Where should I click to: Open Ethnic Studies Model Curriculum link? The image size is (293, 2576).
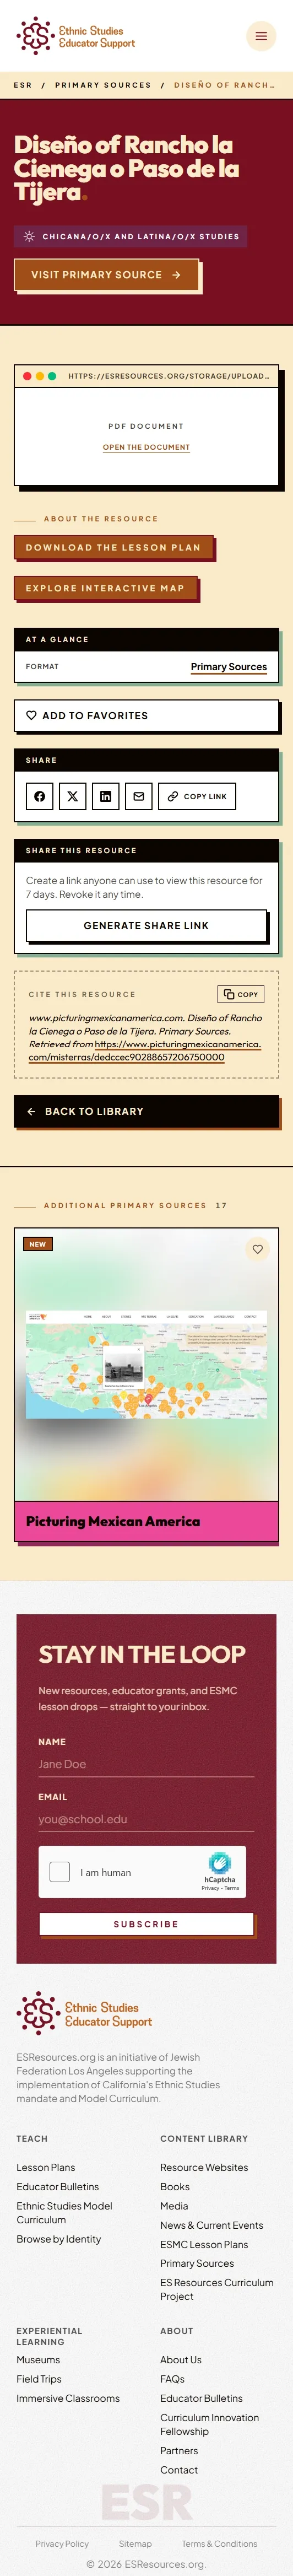click(x=64, y=2212)
